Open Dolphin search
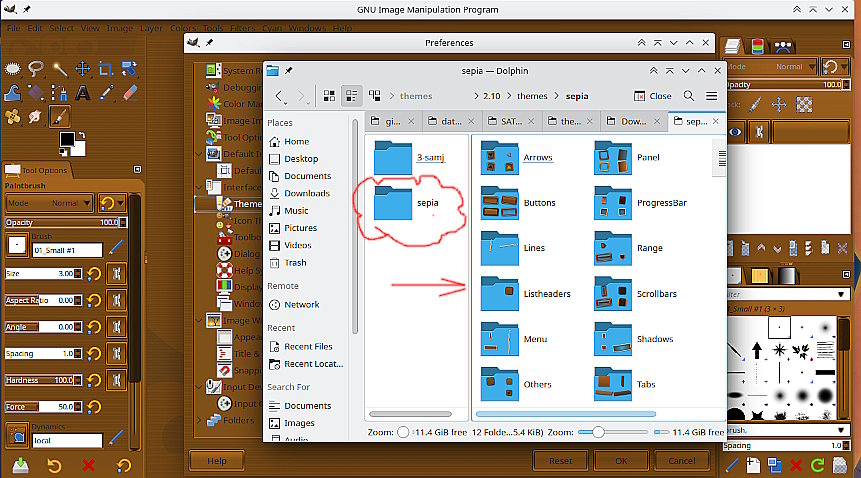 [689, 96]
